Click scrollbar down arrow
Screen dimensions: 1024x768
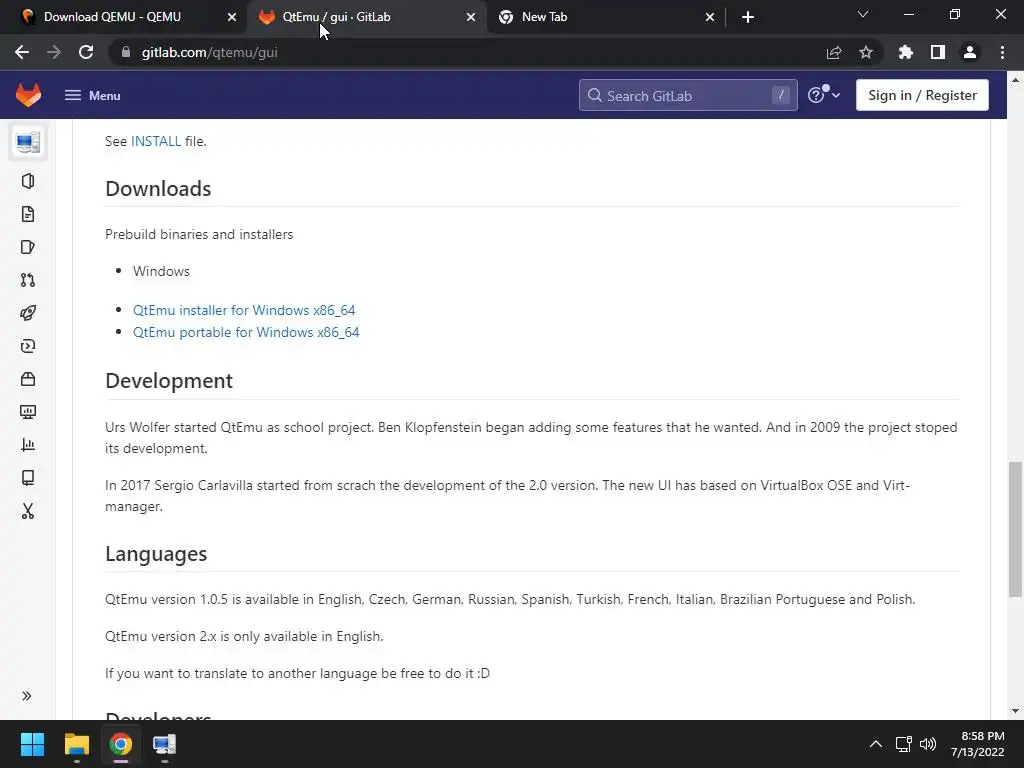coord(1015,711)
